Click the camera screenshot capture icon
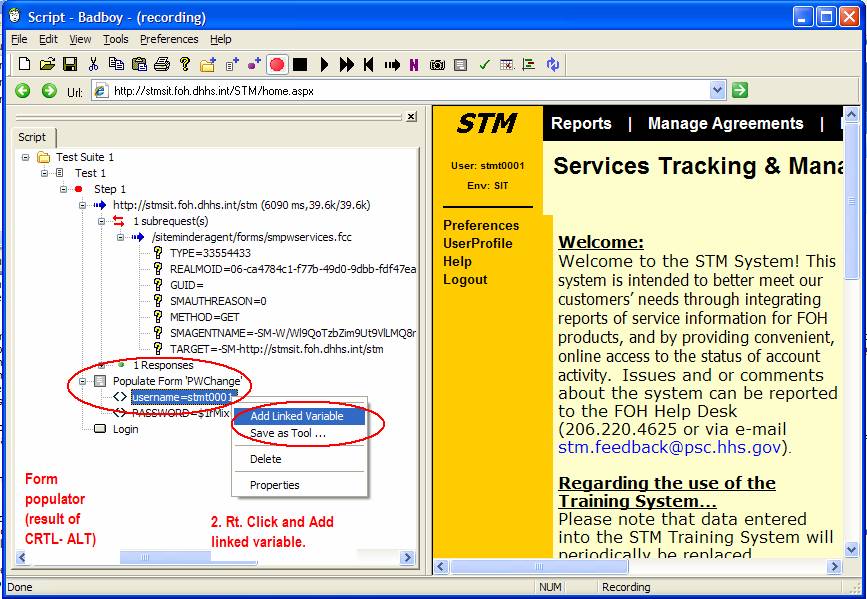 click(x=437, y=65)
